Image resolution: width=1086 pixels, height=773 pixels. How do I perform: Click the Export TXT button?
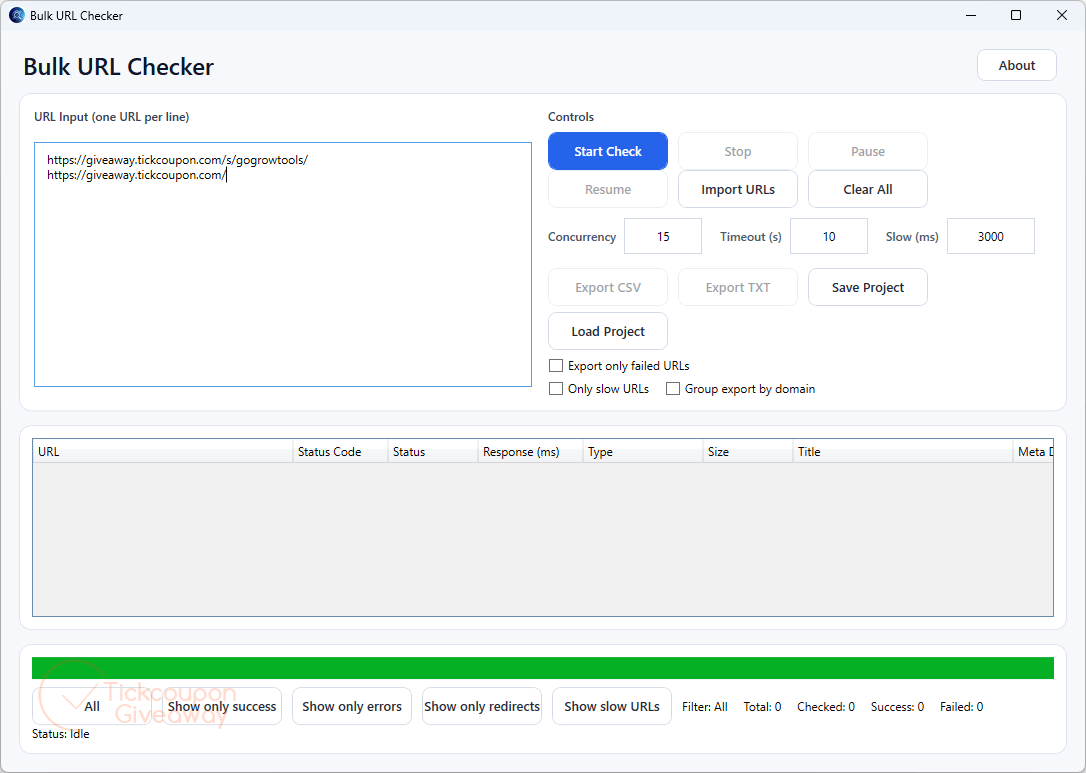pos(738,287)
